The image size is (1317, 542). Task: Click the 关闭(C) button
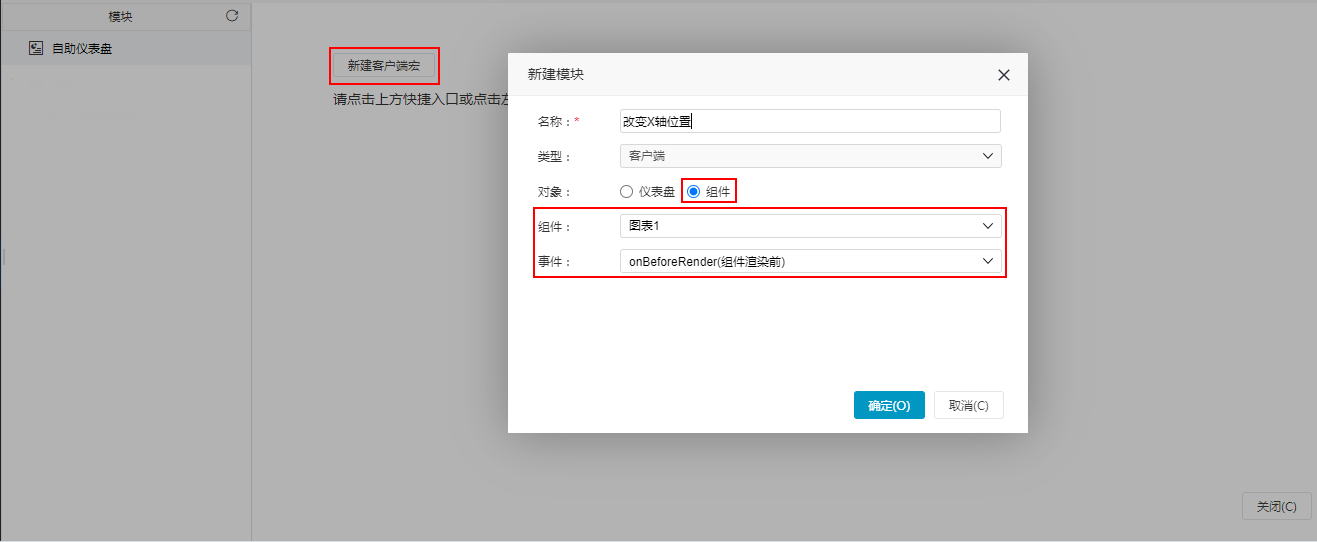[1276, 506]
